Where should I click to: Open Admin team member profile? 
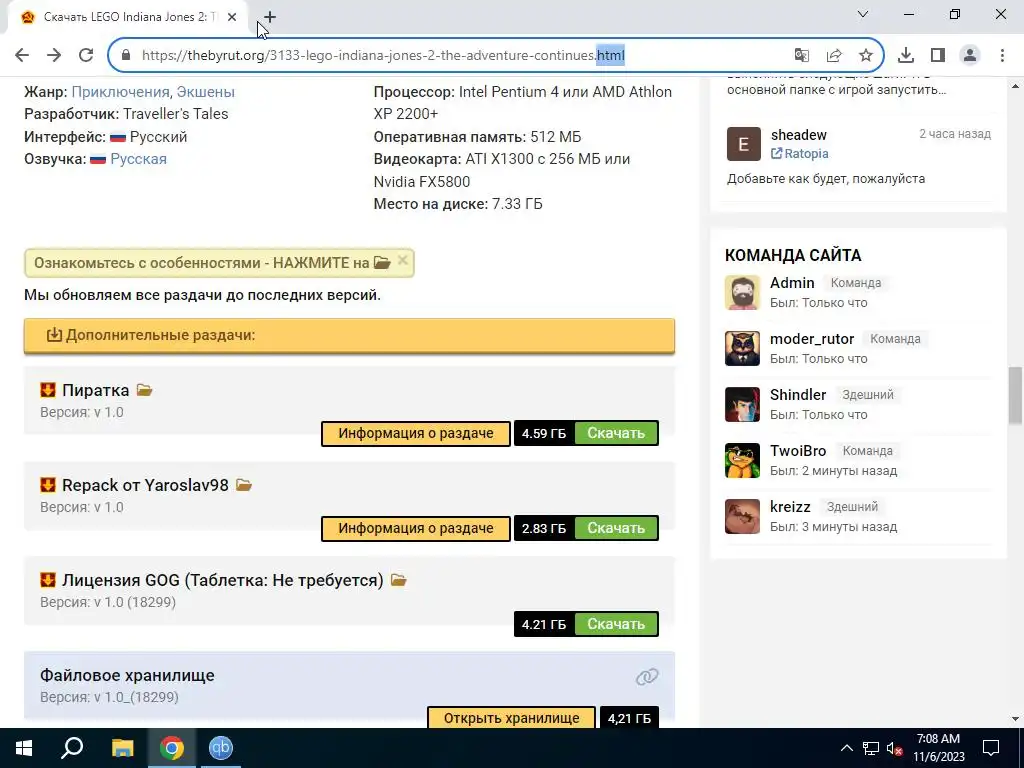[x=792, y=283]
